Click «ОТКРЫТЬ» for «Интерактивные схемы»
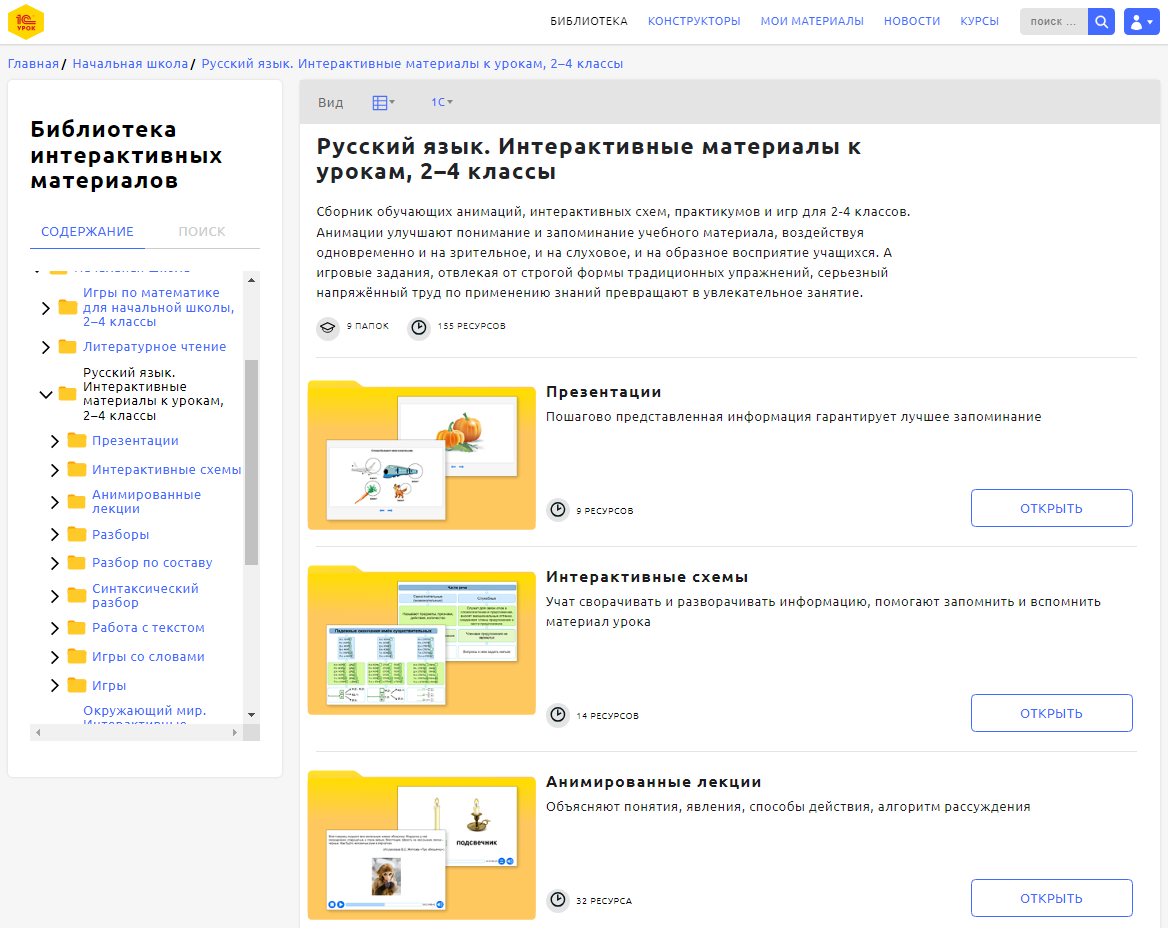 click(1051, 712)
